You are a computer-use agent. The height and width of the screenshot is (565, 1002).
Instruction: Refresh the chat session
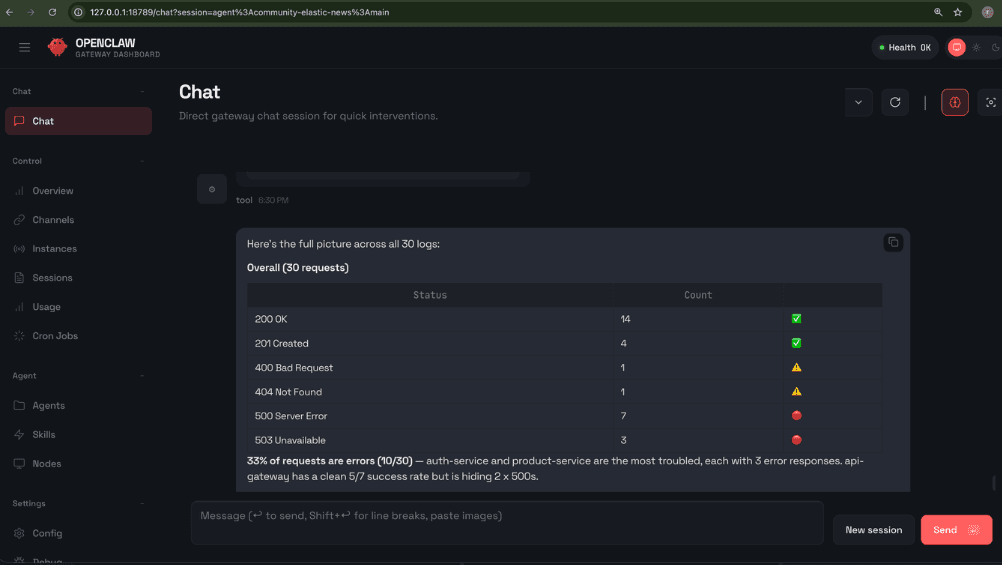coord(895,102)
